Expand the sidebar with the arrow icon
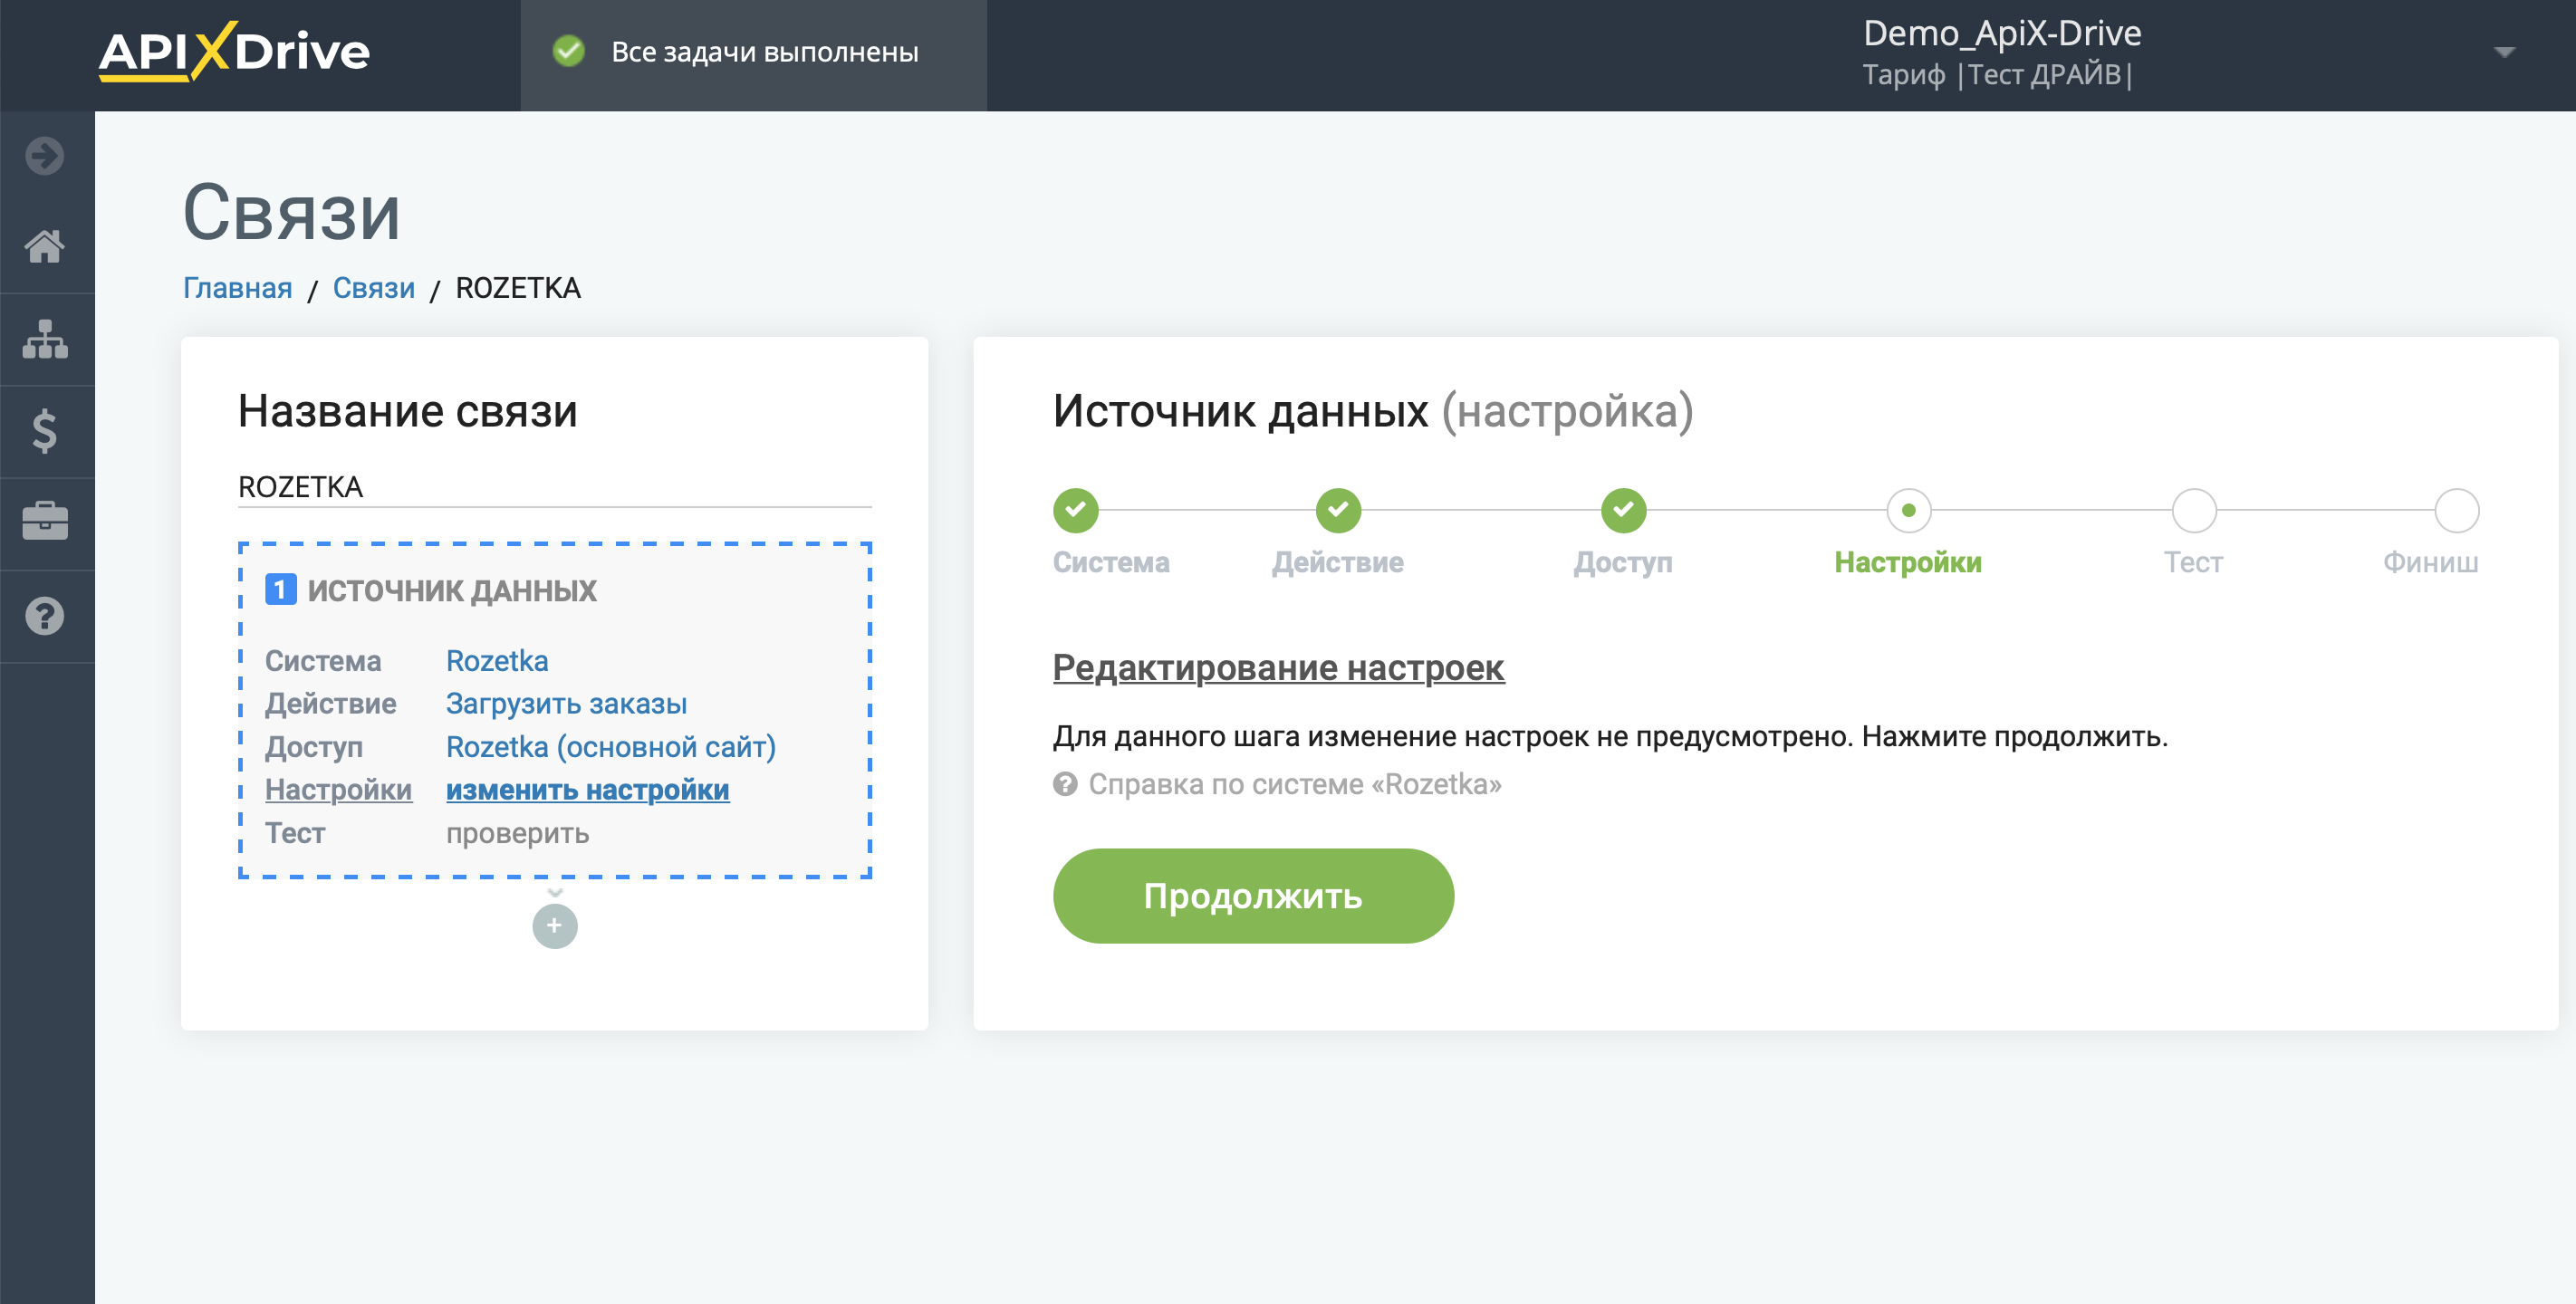 click(45, 156)
